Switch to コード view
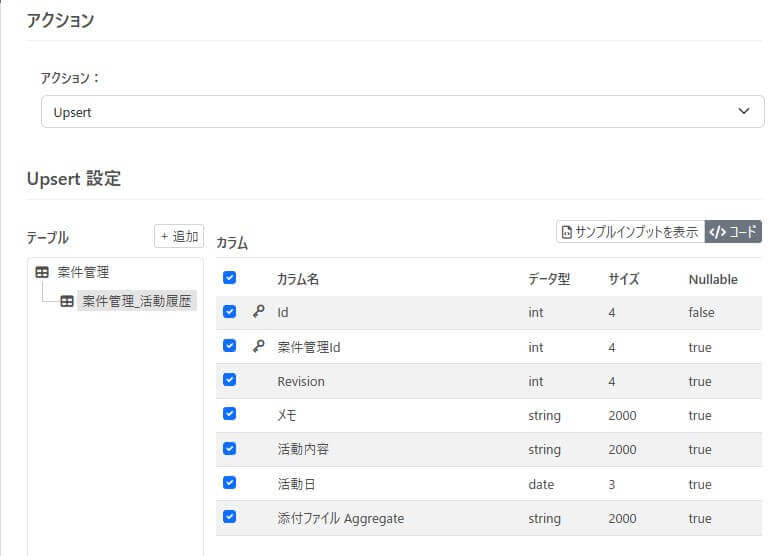 733,232
